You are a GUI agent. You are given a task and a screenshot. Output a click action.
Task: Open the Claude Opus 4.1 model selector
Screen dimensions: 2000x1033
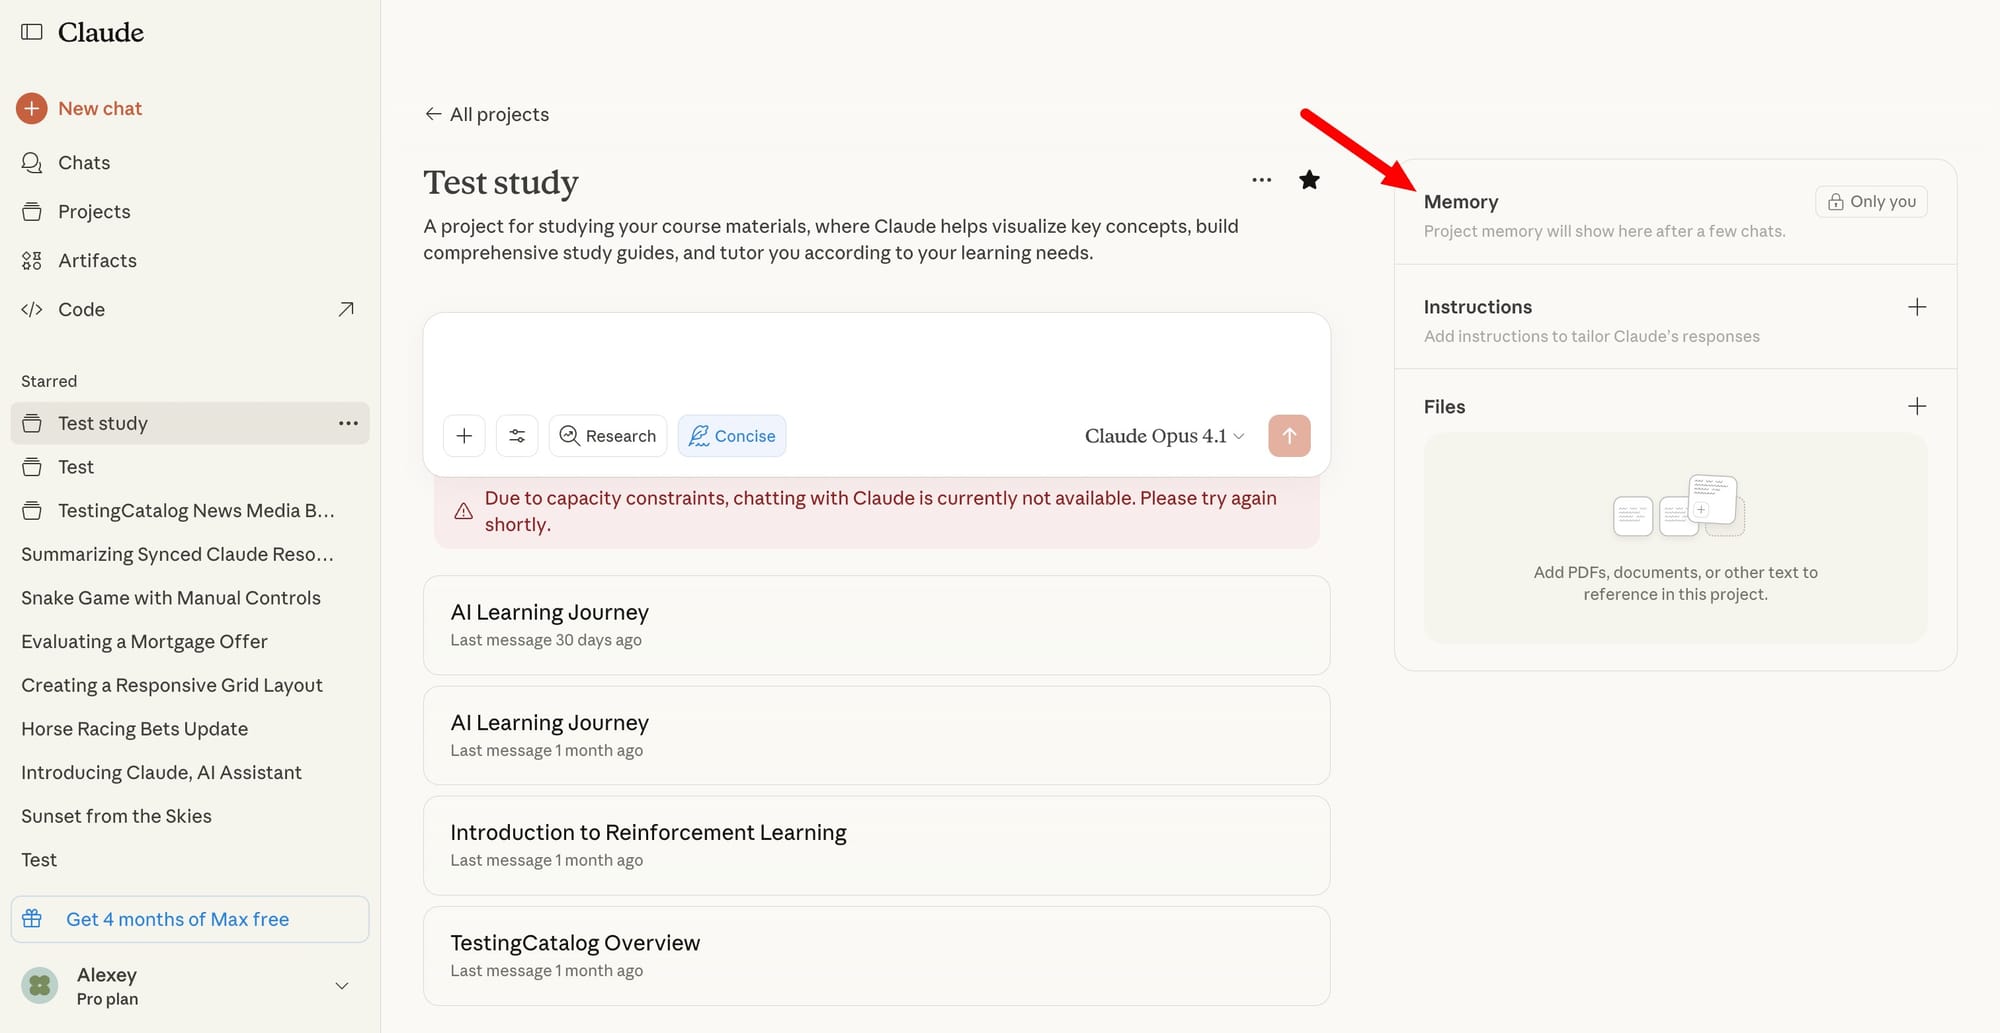click(x=1164, y=436)
